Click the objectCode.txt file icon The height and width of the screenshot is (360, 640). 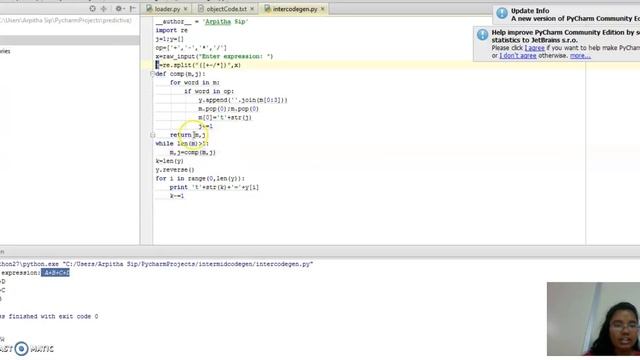click(201, 9)
